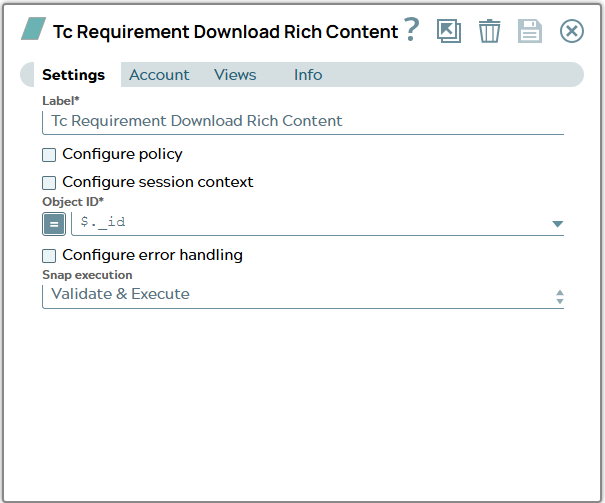The height and width of the screenshot is (503, 605).
Task: Select the dialog title text
Action: click(x=225, y=32)
